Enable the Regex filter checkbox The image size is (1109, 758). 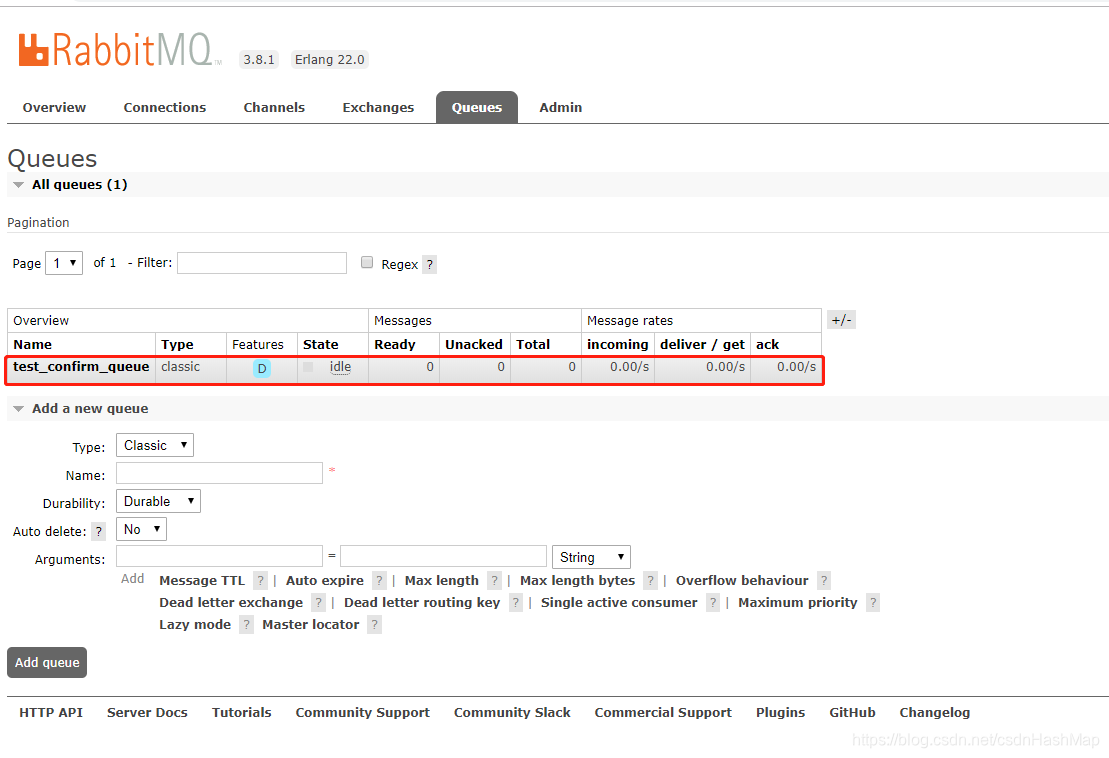click(367, 262)
